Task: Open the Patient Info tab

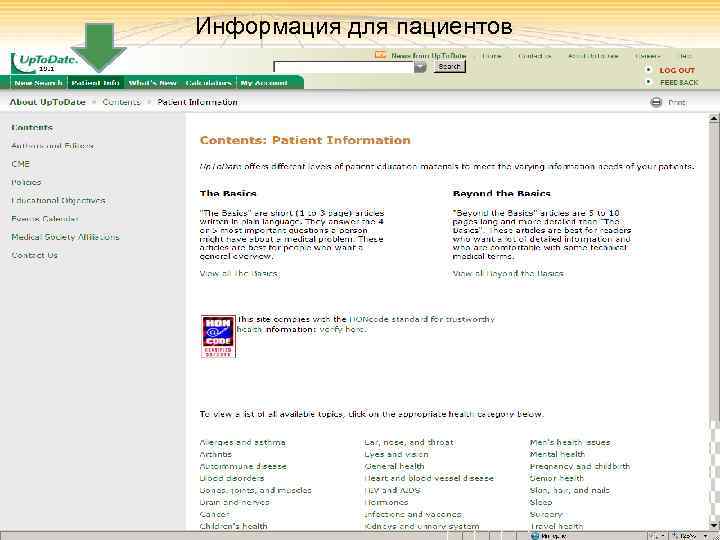Action: click(x=96, y=83)
